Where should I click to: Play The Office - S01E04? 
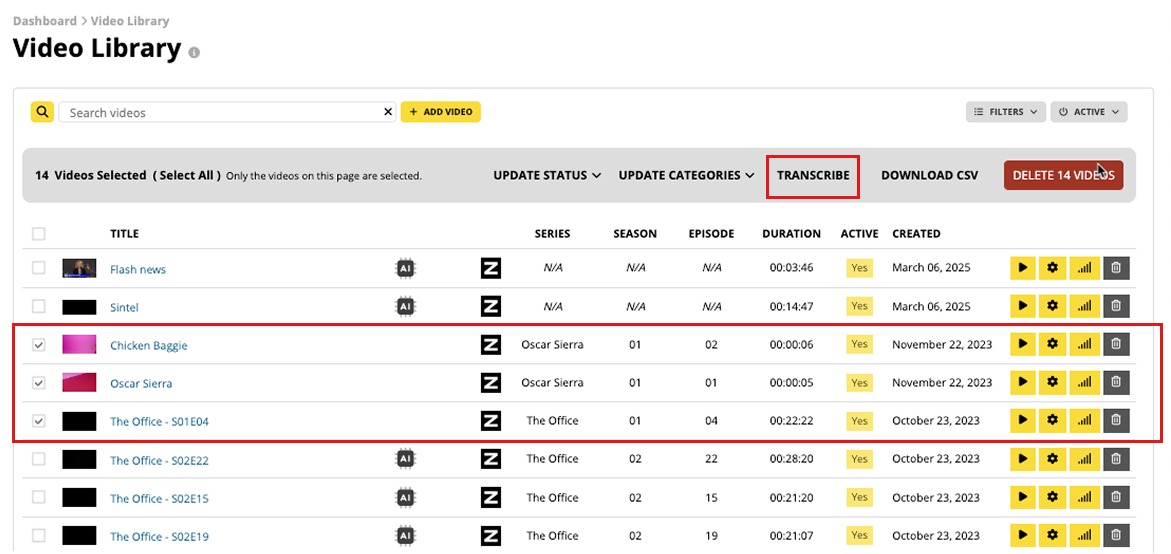point(1023,420)
